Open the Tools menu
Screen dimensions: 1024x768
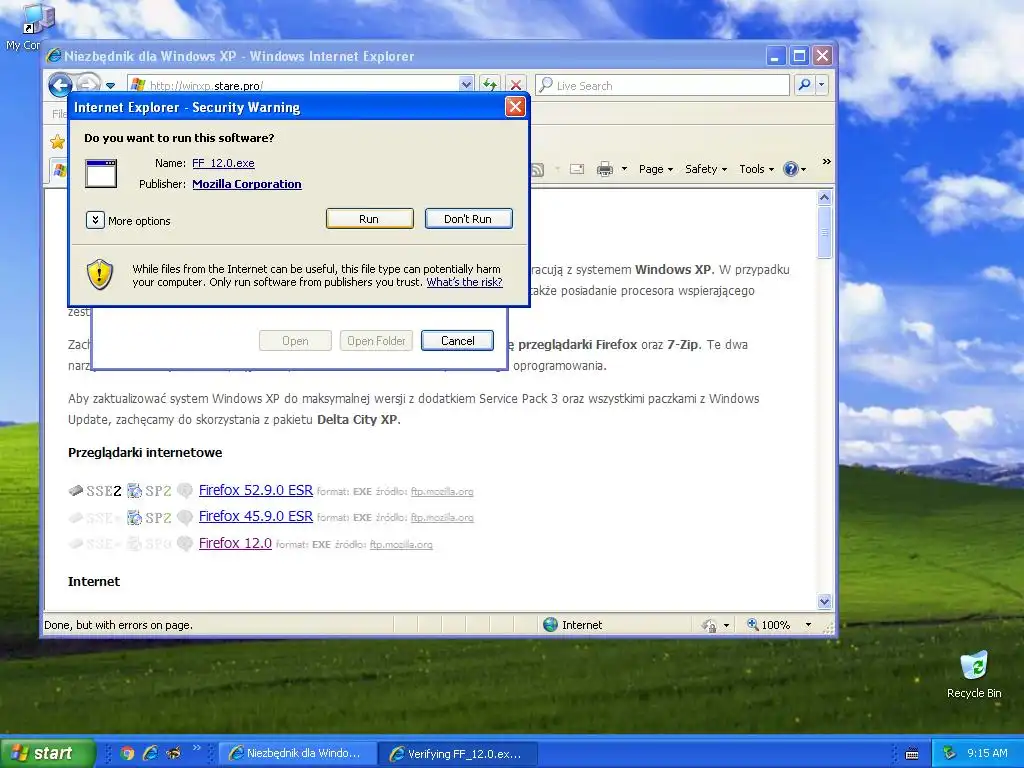[x=756, y=169]
